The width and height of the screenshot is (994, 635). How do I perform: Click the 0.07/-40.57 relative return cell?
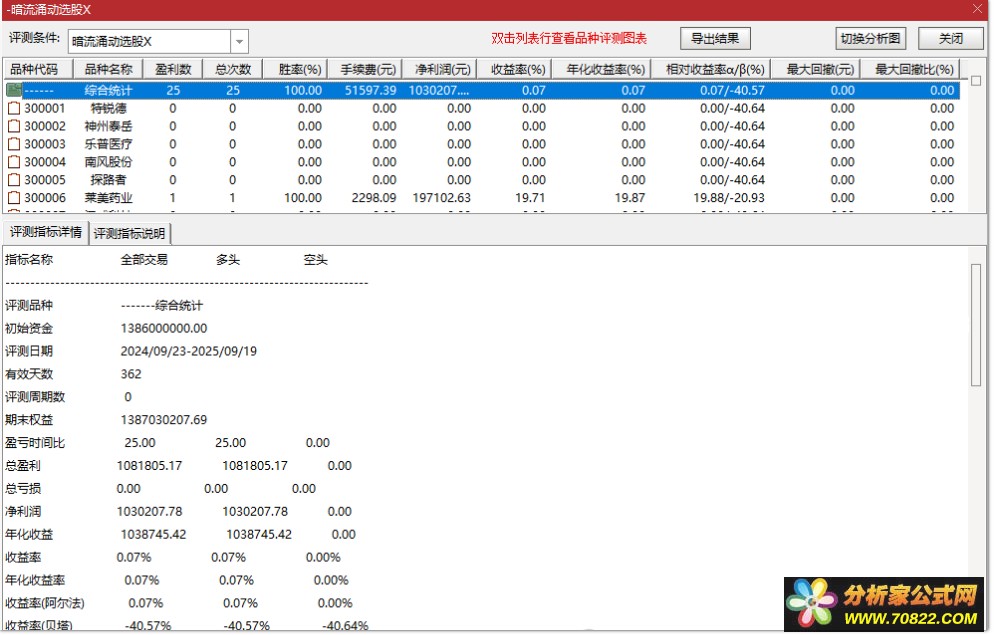point(732,91)
